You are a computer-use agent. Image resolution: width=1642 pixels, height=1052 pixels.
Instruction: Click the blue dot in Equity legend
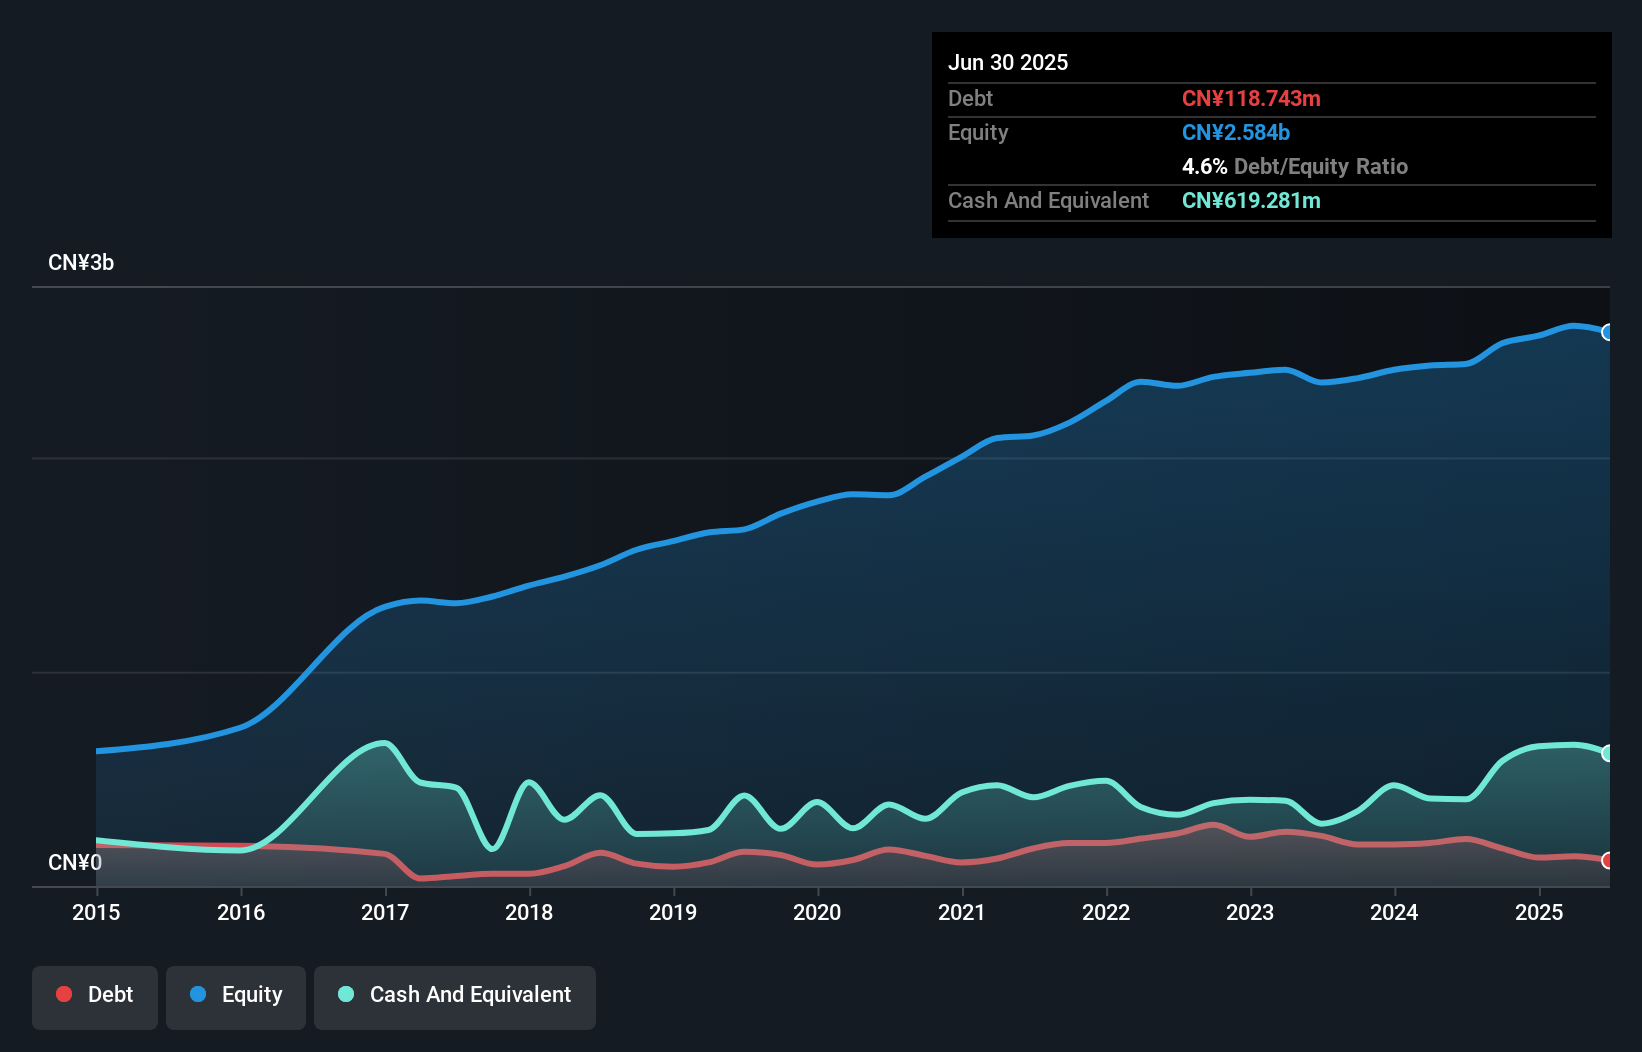point(198,994)
